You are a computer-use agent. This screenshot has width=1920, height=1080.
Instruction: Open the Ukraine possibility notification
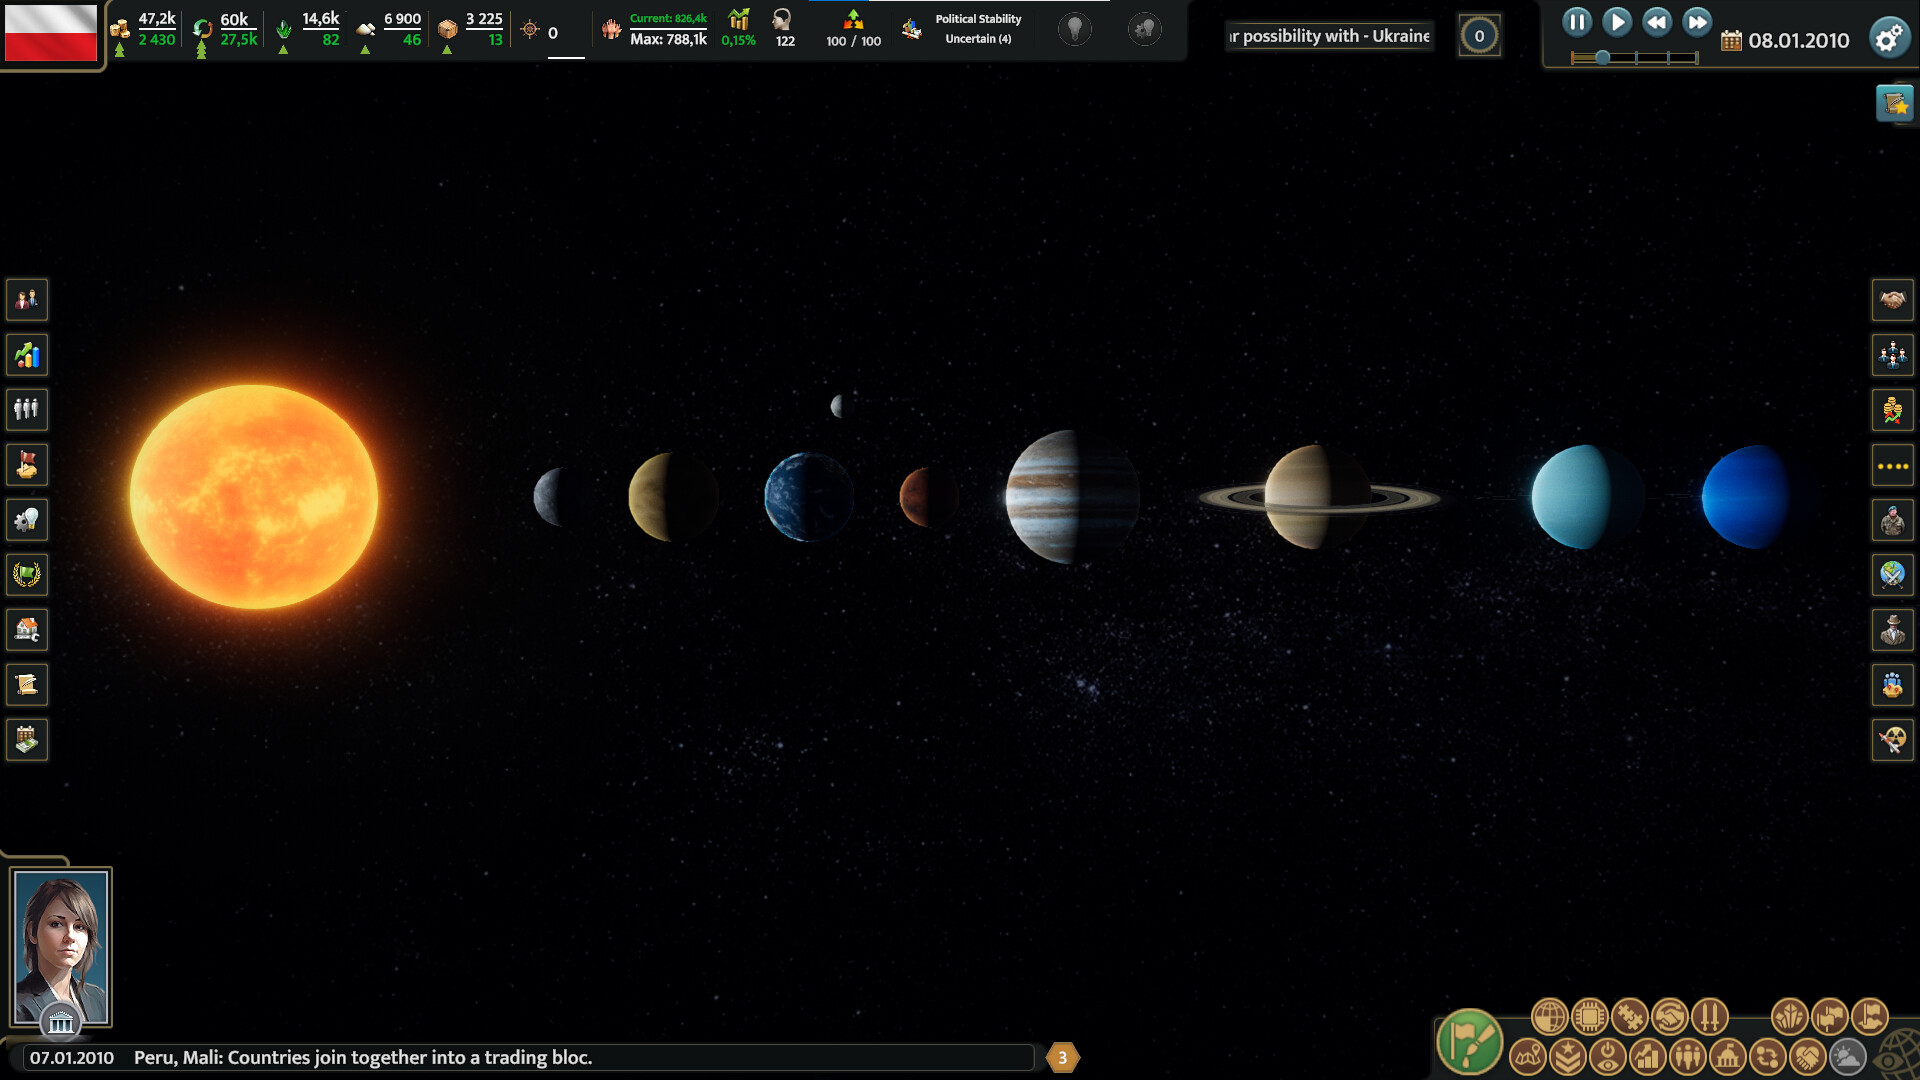[x=1328, y=36]
